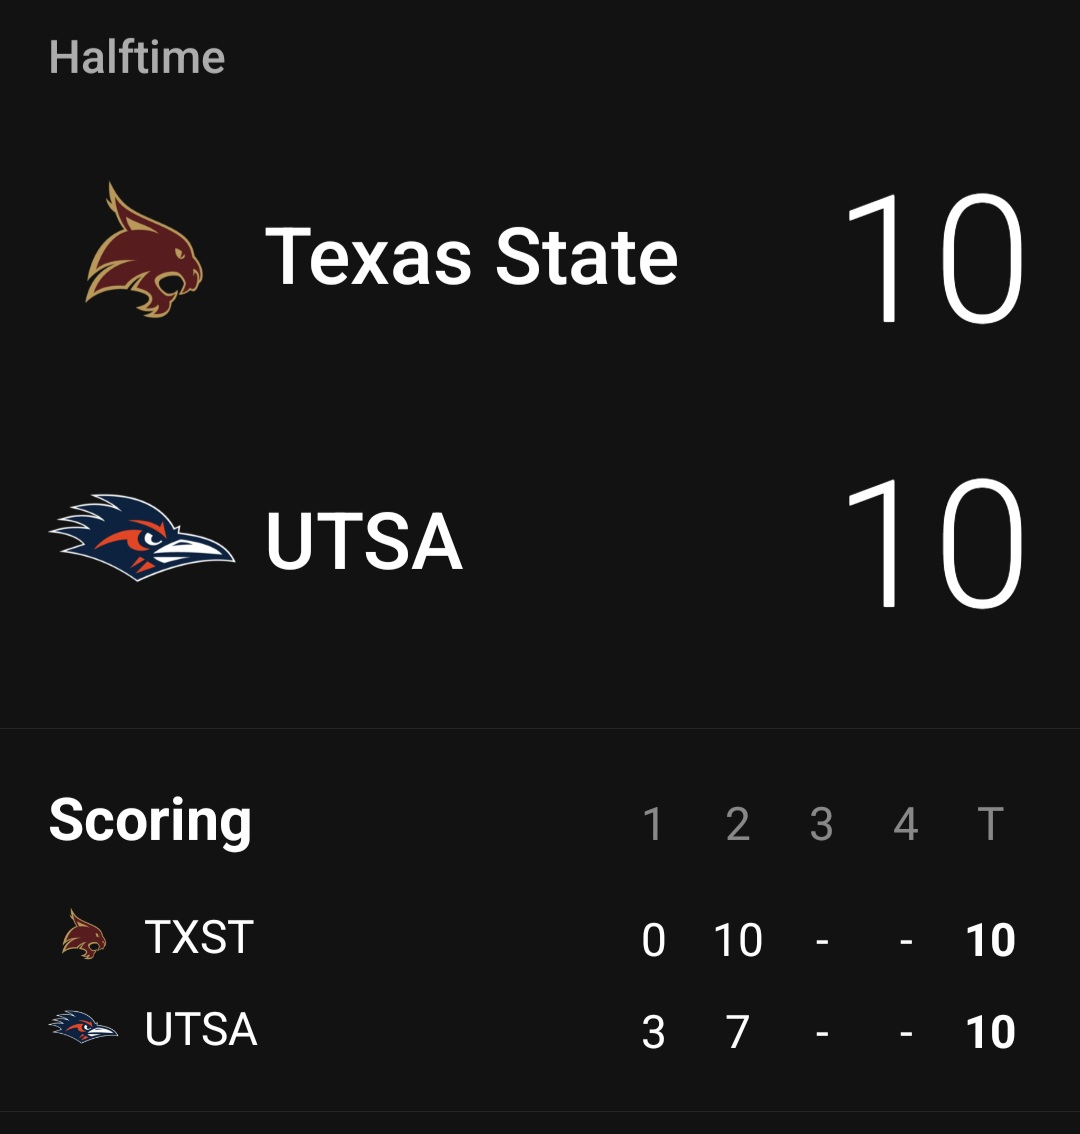The width and height of the screenshot is (1080, 1134).
Task: Click the UTSA abbreviation in scoring table
Action: point(201,1030)
